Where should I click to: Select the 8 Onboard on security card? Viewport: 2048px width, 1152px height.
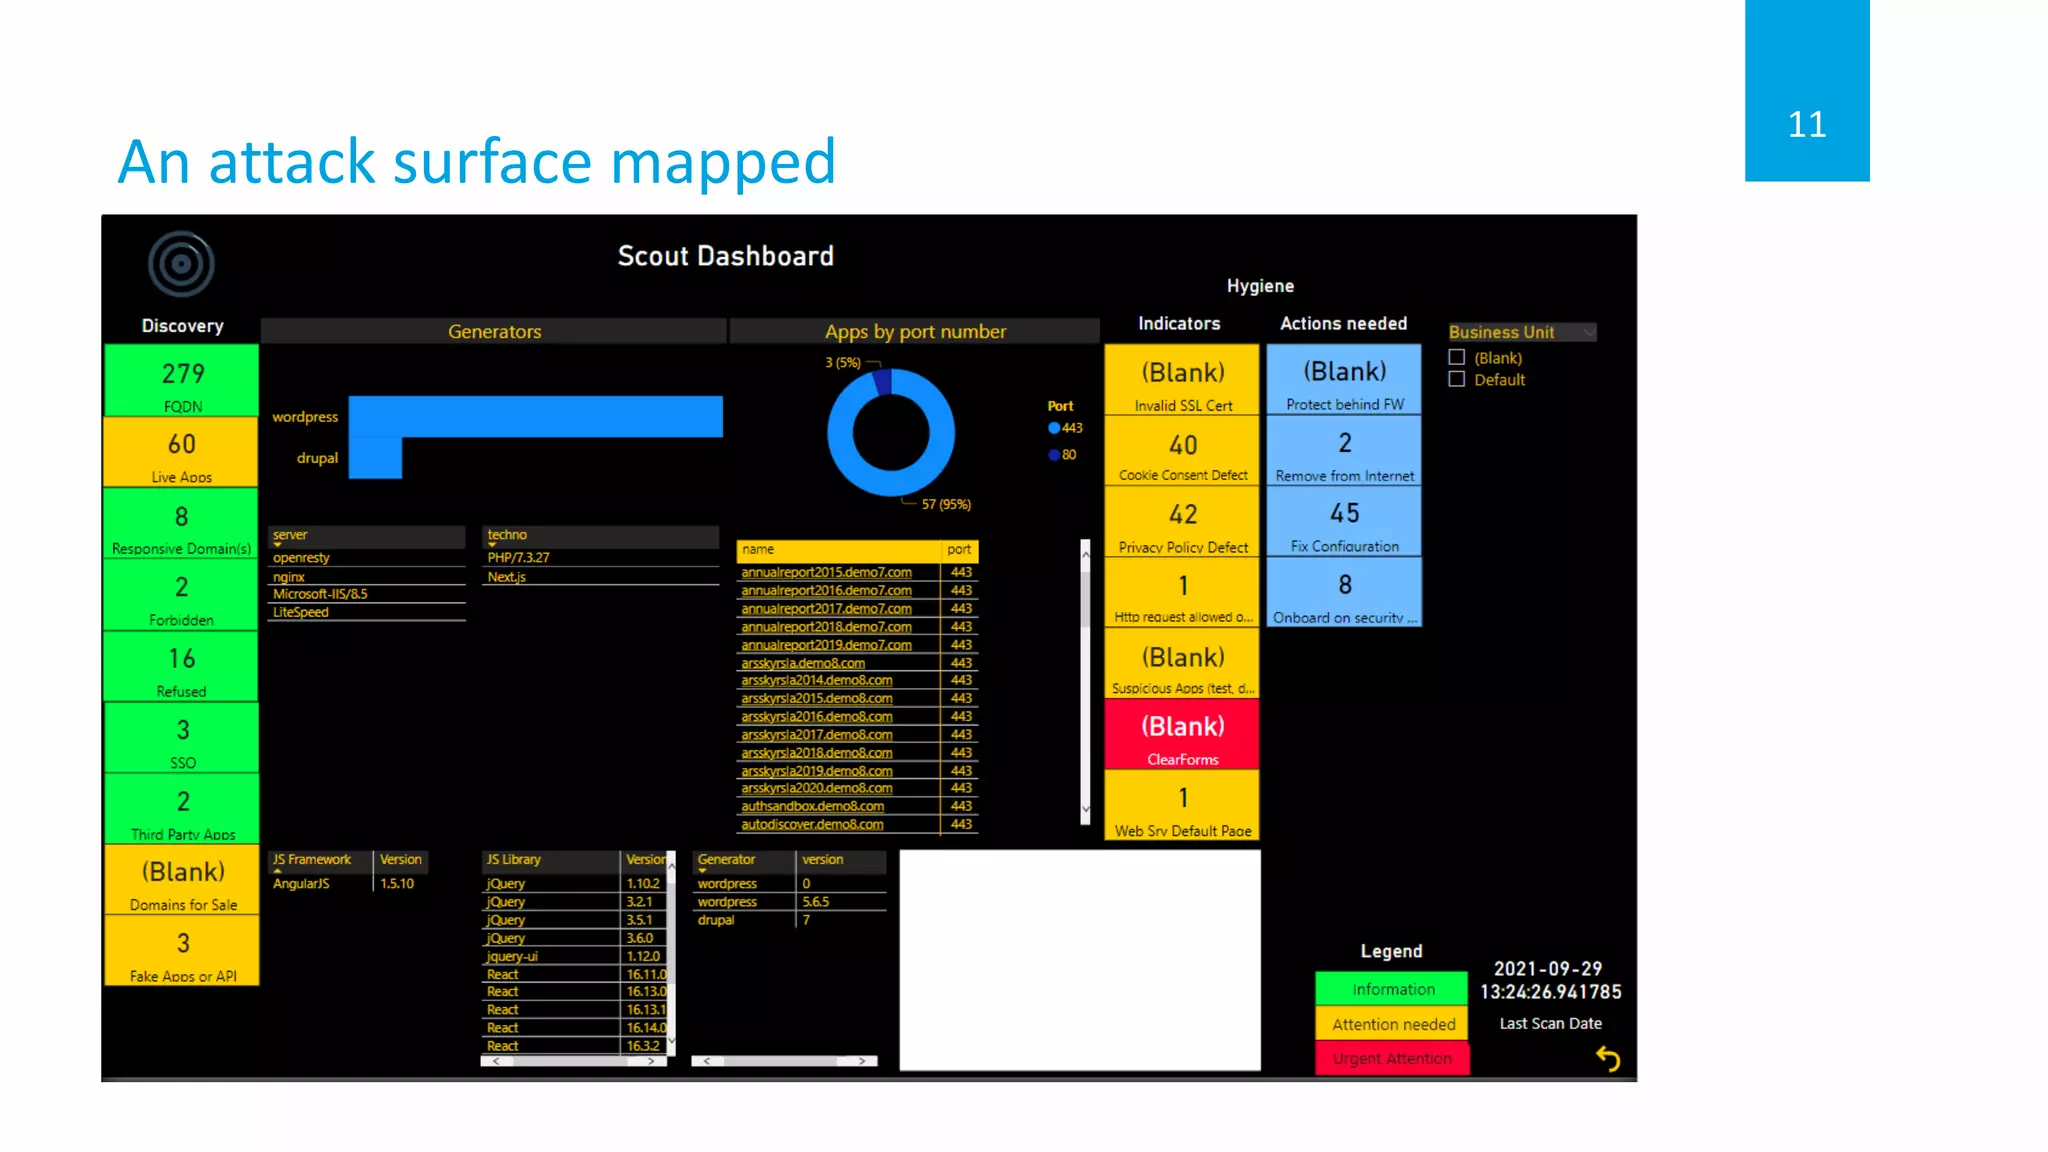pyautogui.click(x=1344, y=593)
